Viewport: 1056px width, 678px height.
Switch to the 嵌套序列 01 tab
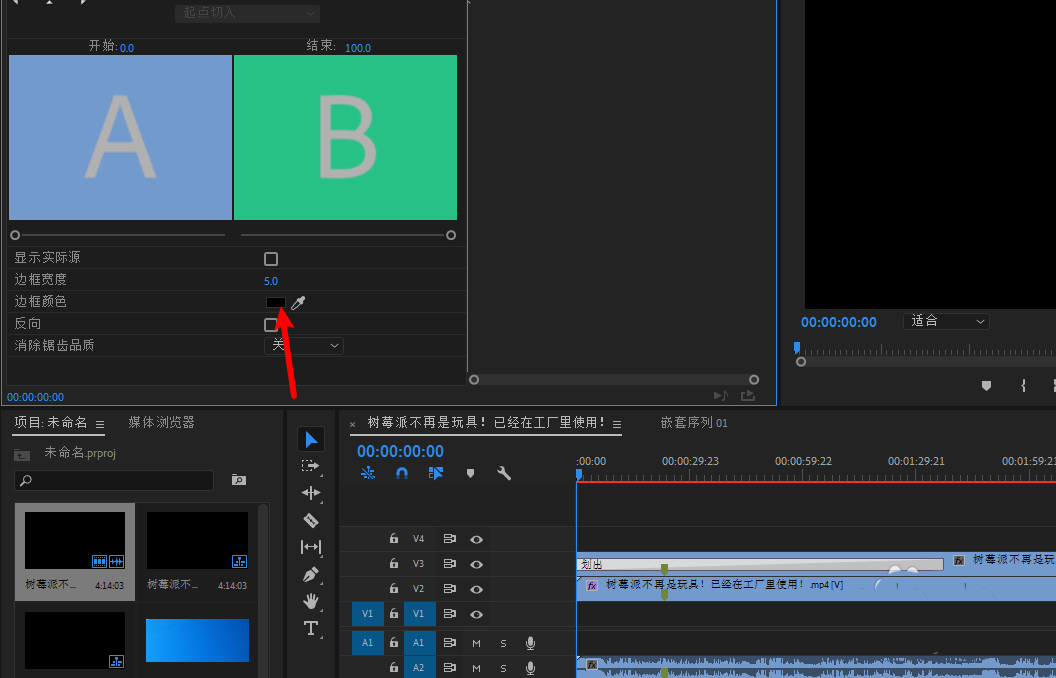[x=694, y=423]
